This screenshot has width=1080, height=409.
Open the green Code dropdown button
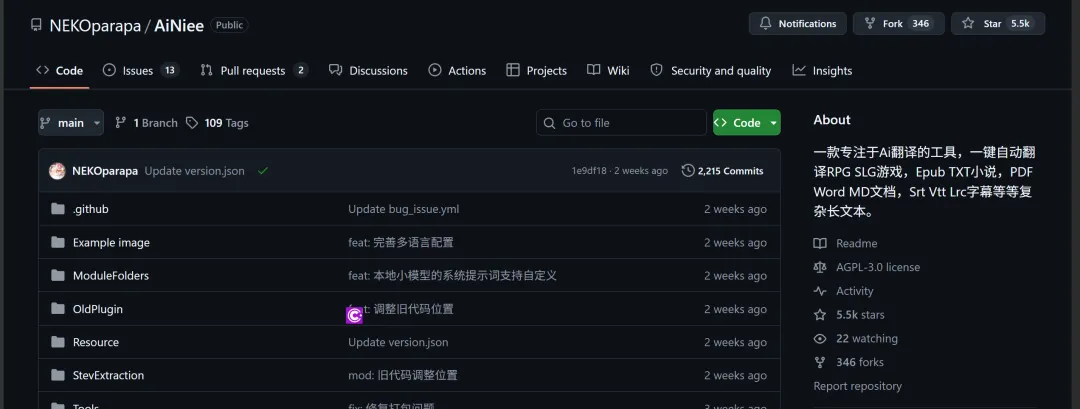(747, 123)
